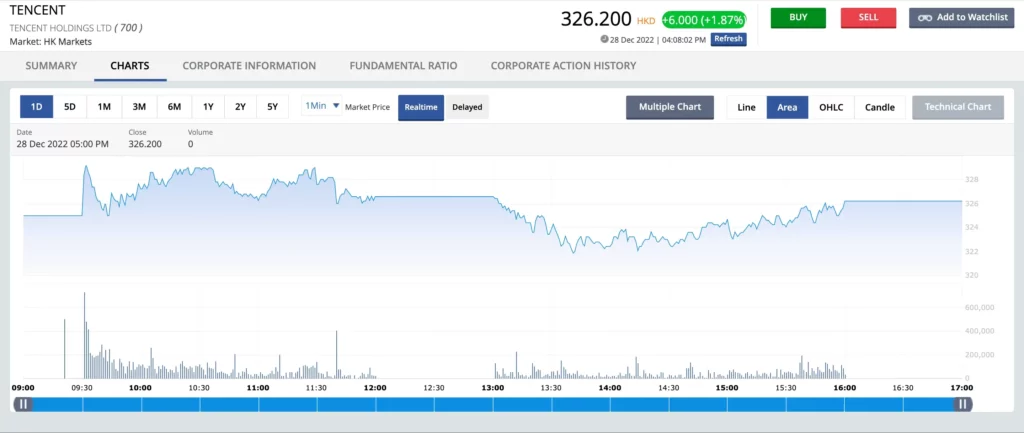Open the 1Min interval dropdown

point(322,106)
